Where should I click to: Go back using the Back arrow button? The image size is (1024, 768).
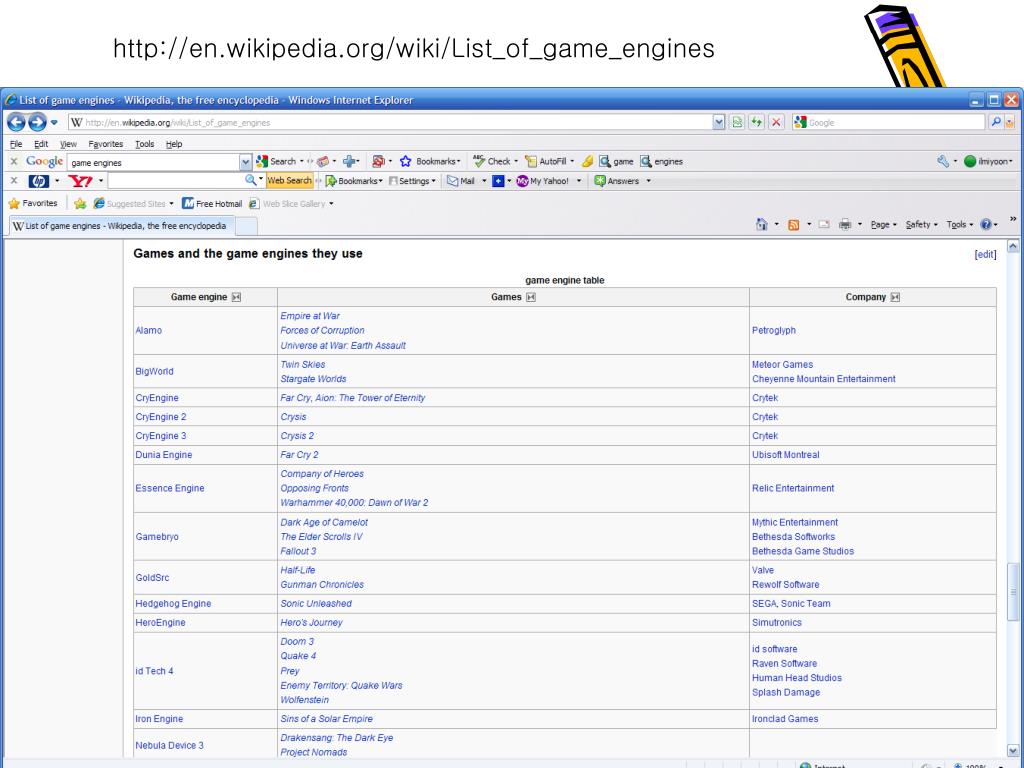16,122
